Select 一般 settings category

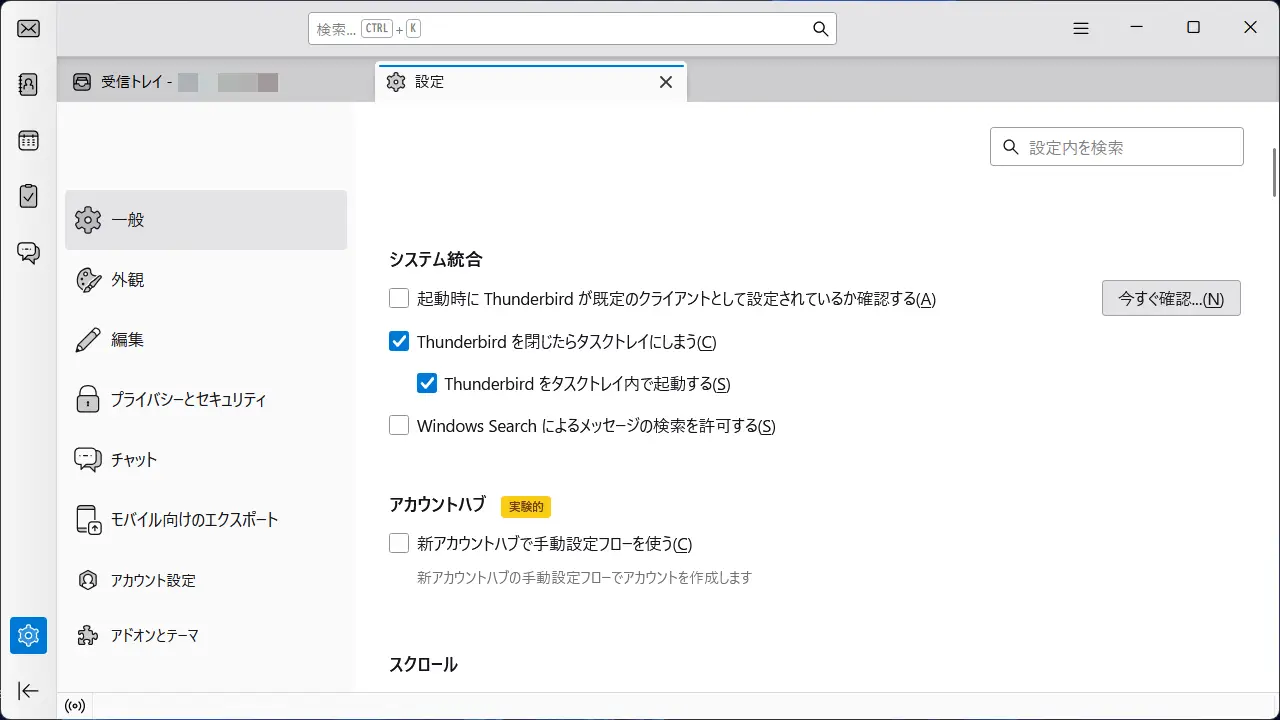tap(206, 220)
